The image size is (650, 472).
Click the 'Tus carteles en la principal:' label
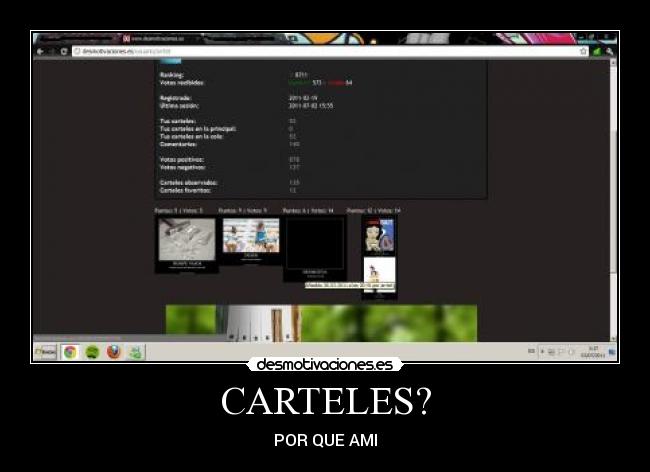pos(198,129)
